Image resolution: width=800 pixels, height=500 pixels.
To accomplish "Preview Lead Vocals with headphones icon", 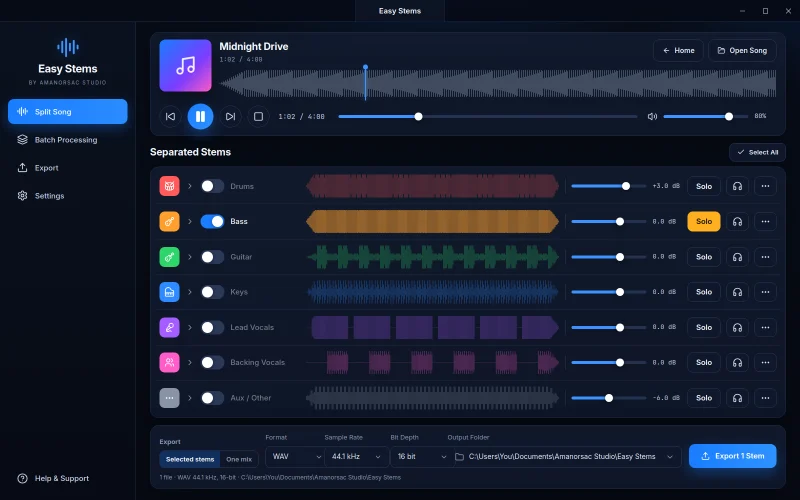I will click(737, 327).
